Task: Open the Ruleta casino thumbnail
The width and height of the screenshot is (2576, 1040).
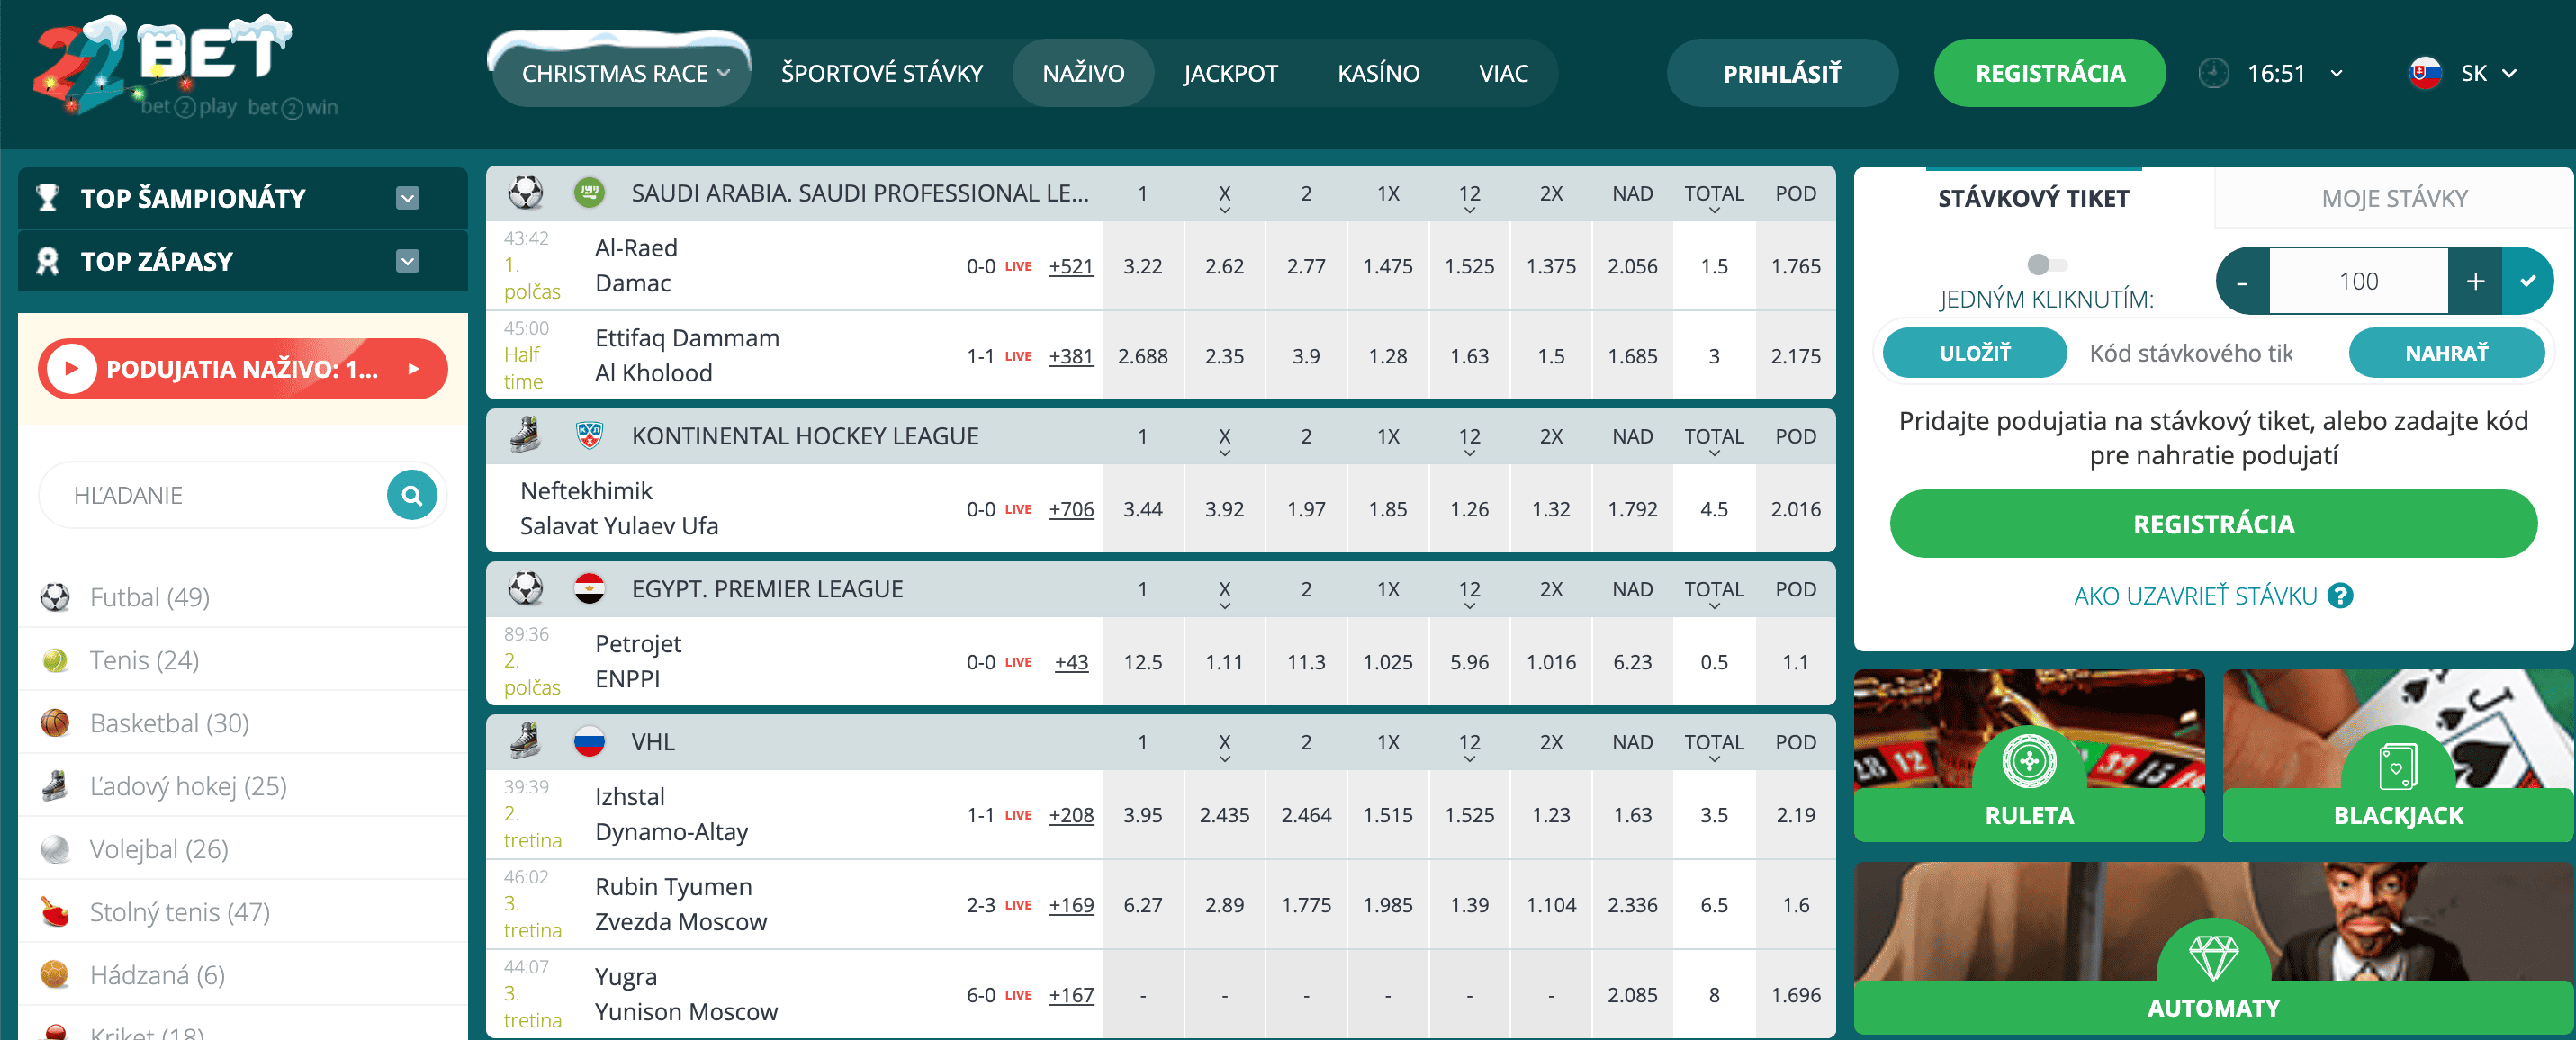Action: pos(2029,756)
